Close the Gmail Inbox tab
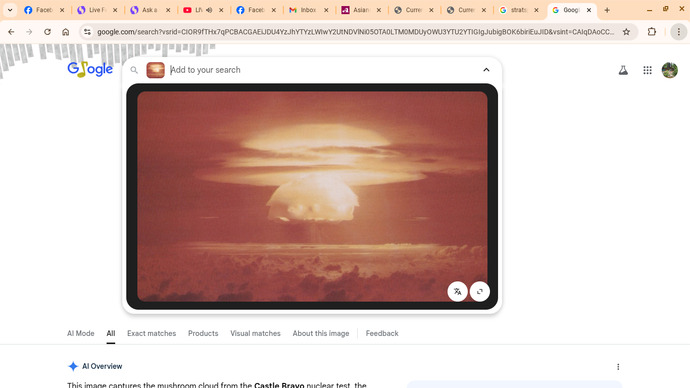The width and height of the screenshot is (690, 388). (x=326, y=10)
